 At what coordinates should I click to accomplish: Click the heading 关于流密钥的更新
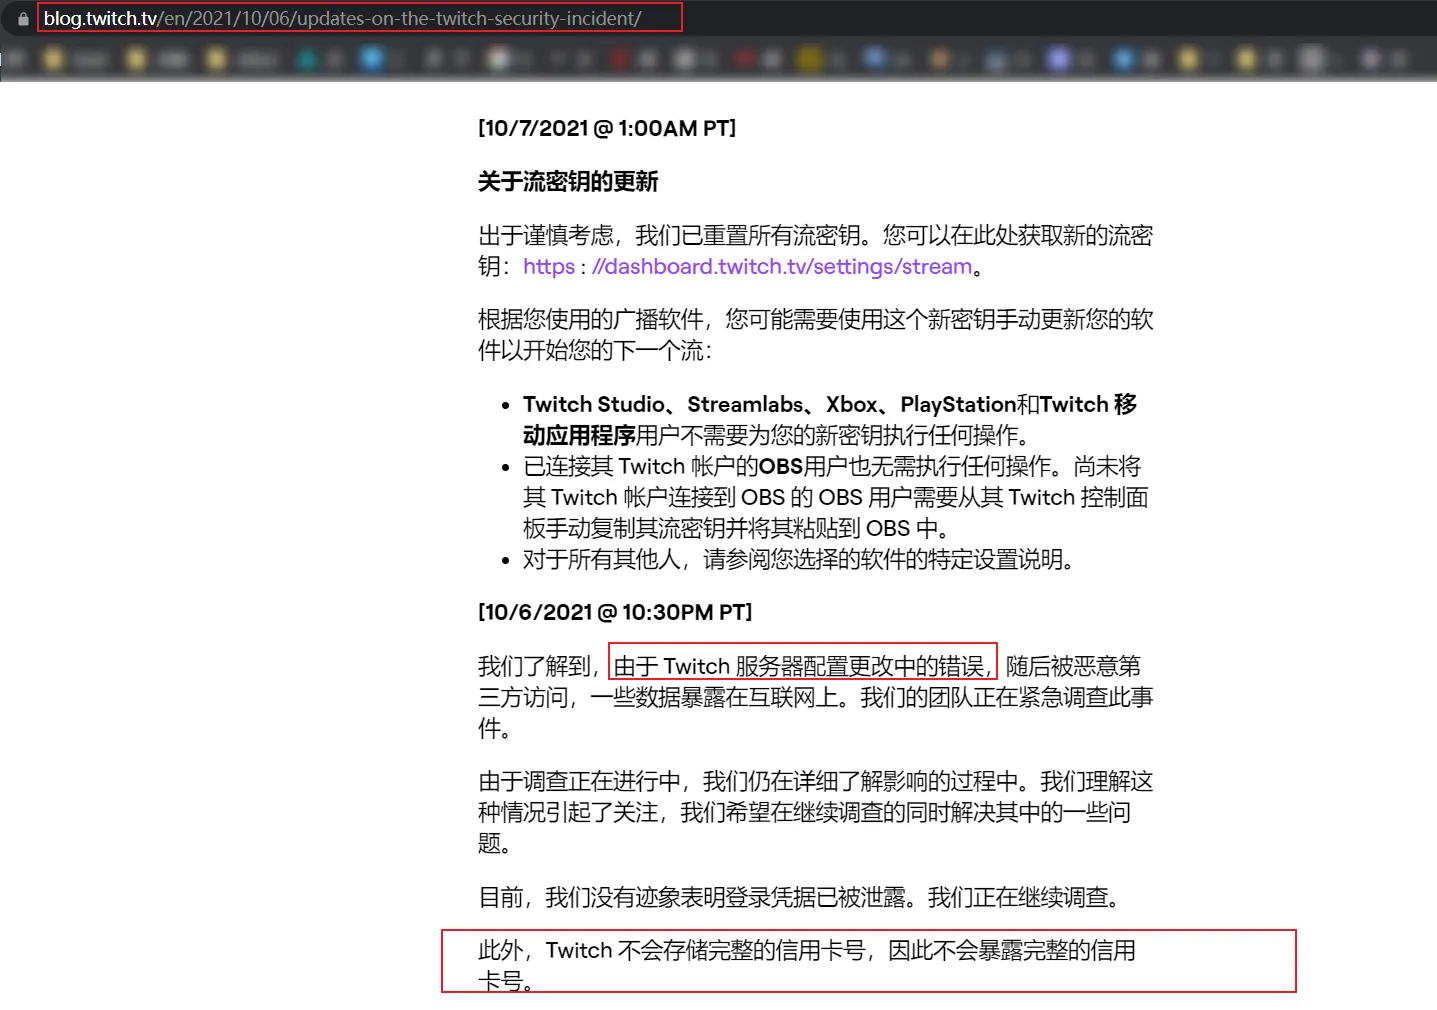tap(568, 182)
